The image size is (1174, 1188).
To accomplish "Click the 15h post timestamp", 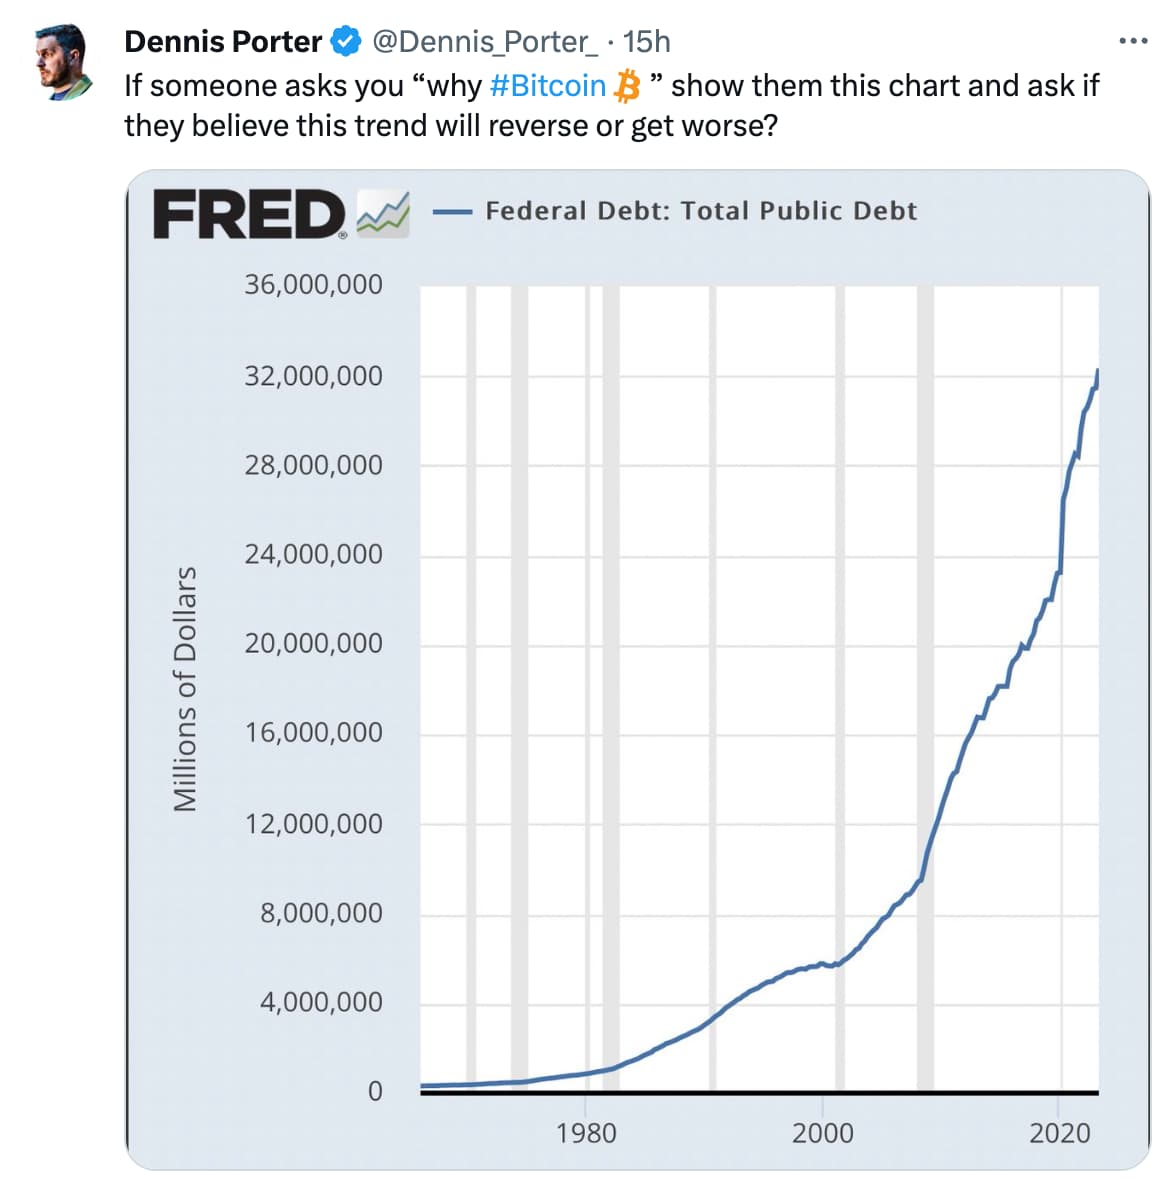I will point(646,42).
